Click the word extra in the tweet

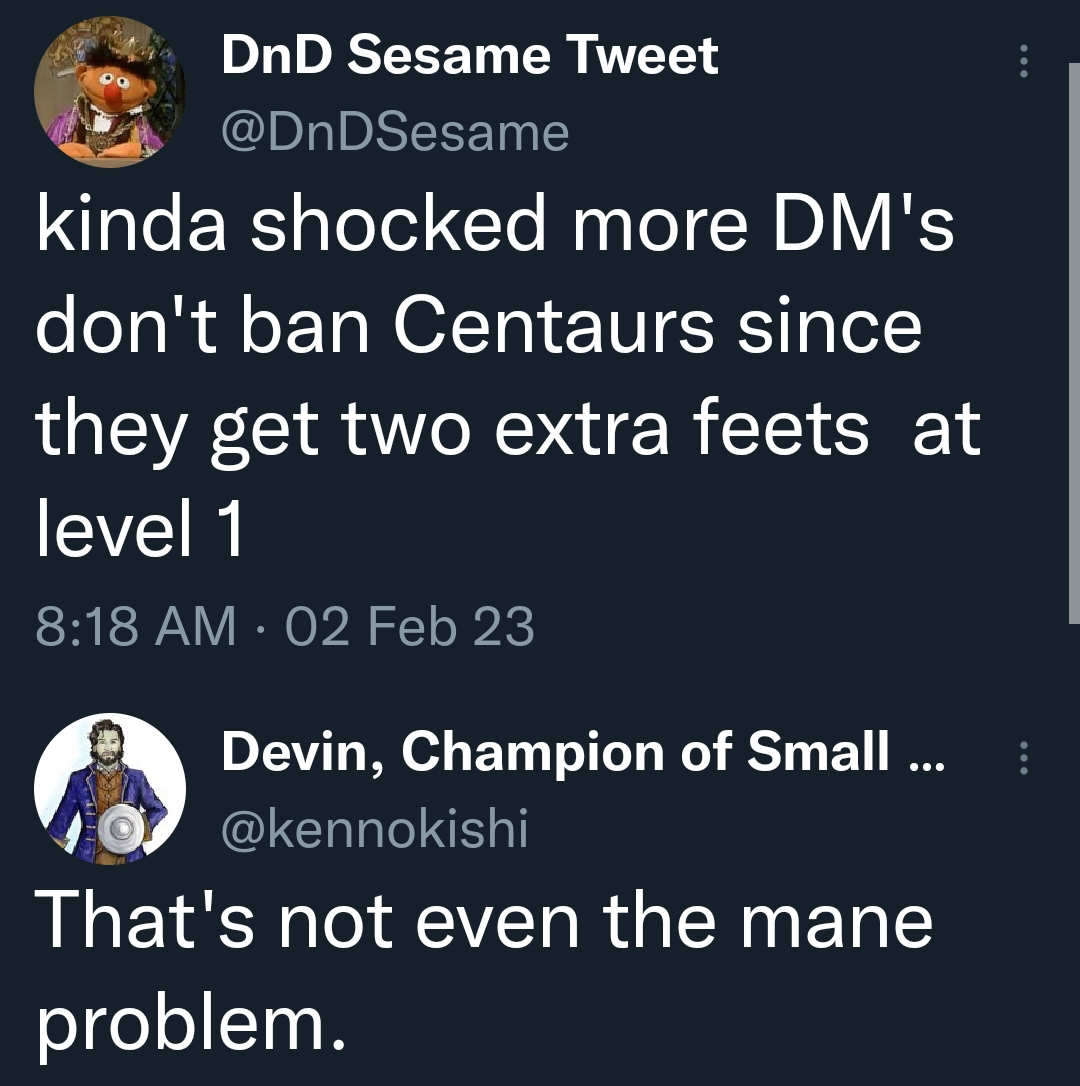tap(583, 429)
